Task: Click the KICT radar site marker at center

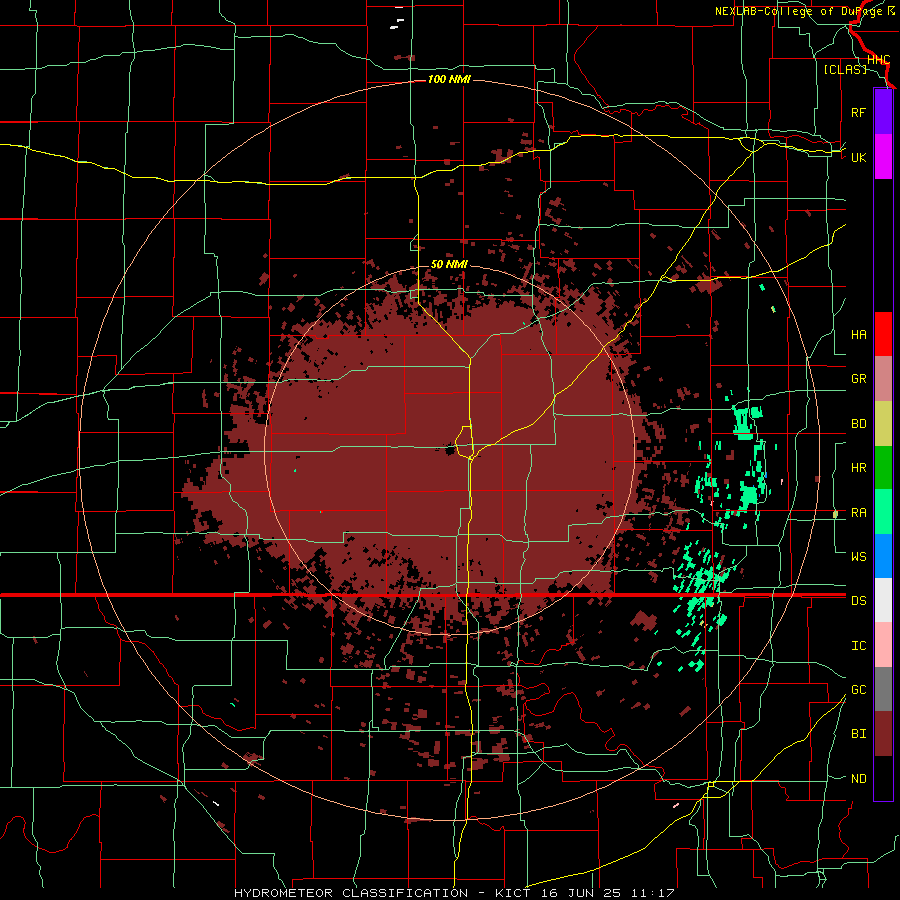Action: [x=451, y=451]
